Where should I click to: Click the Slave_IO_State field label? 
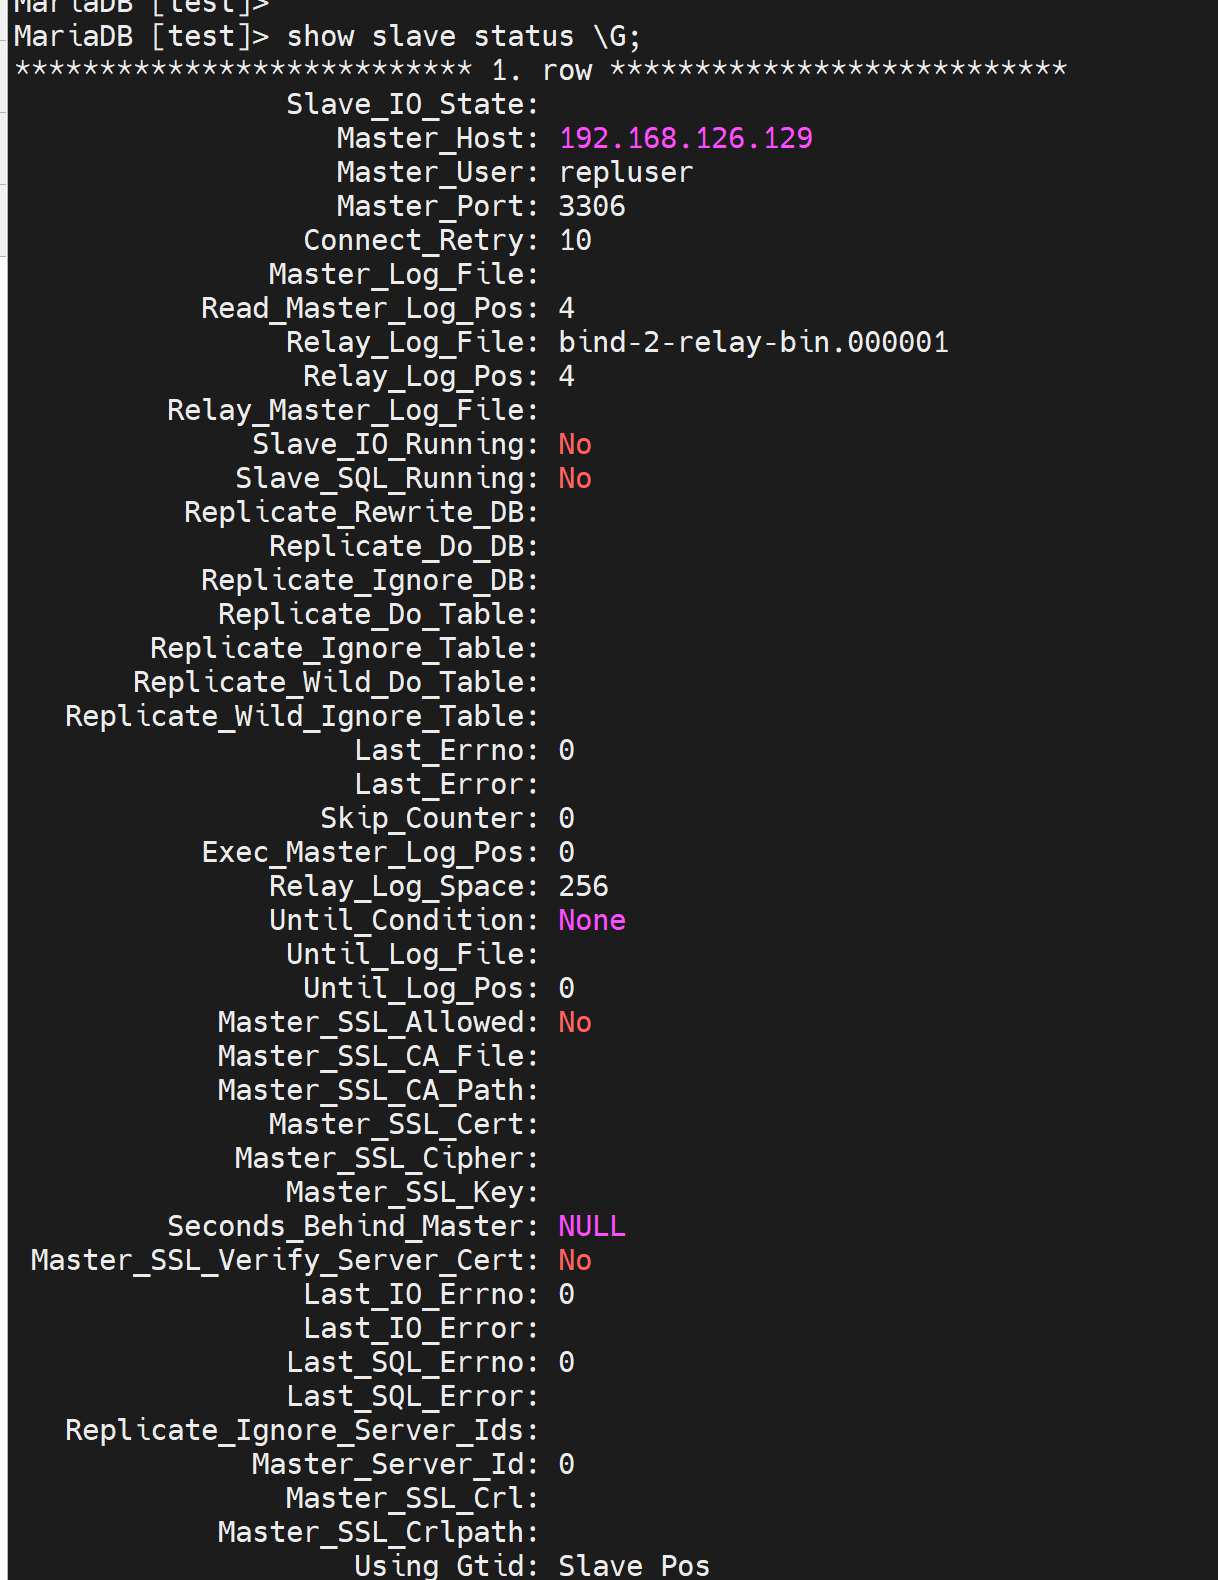412,104
